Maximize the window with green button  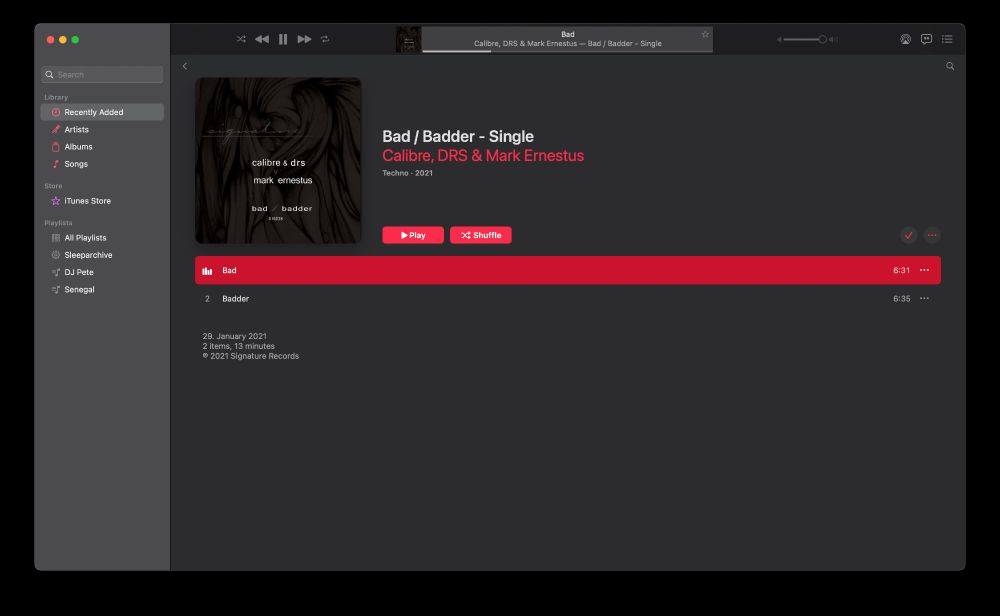click(75, 40)
